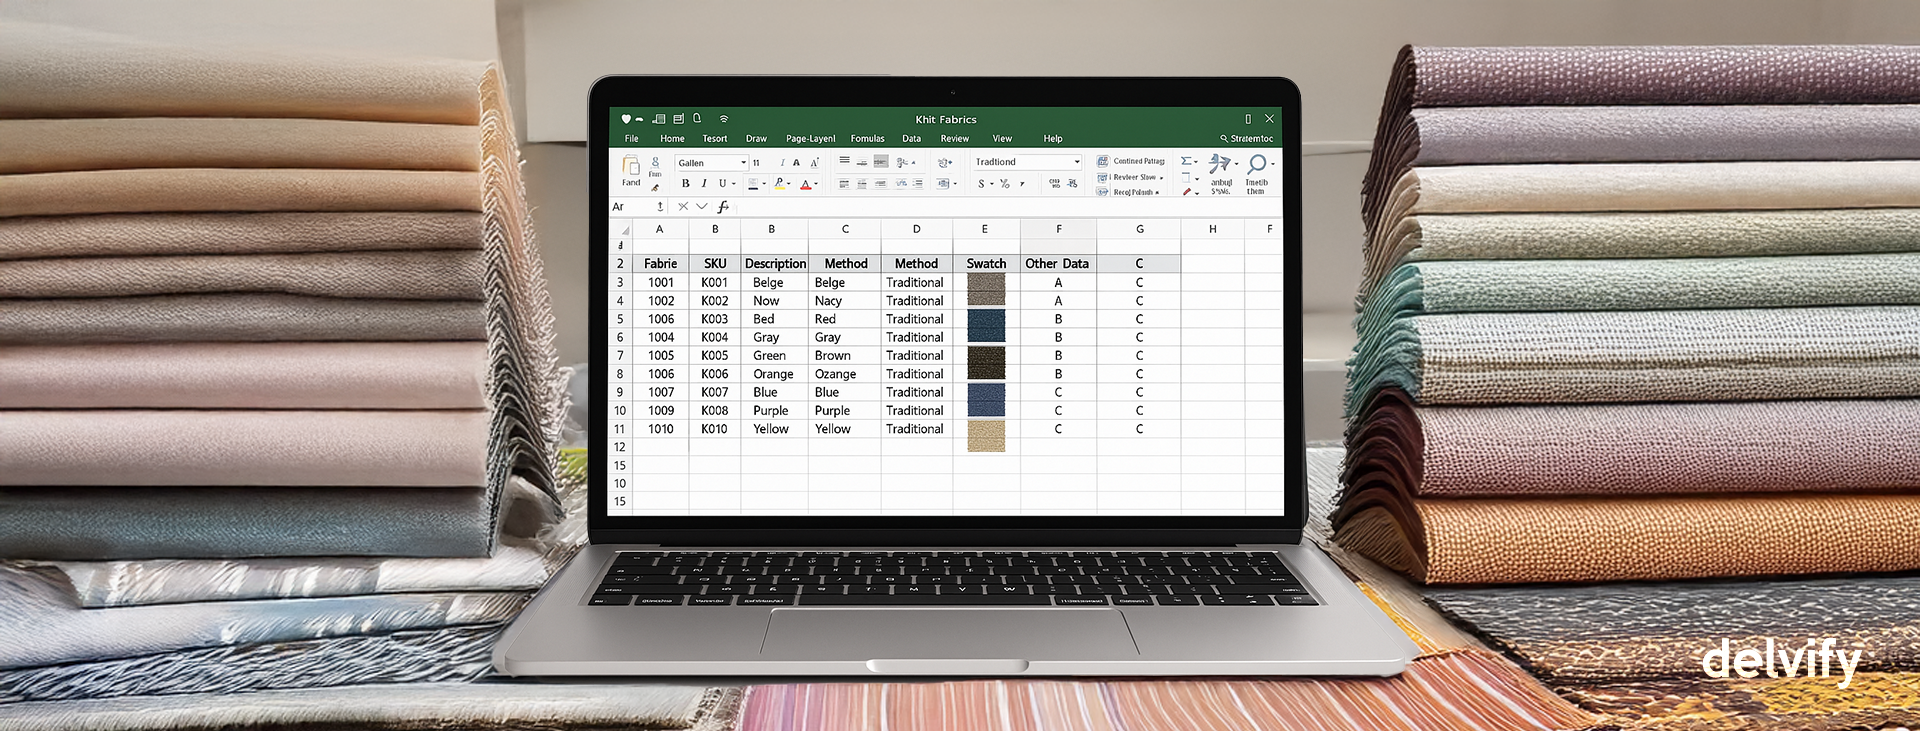Select cell containing SKU K005

[714, 356]
